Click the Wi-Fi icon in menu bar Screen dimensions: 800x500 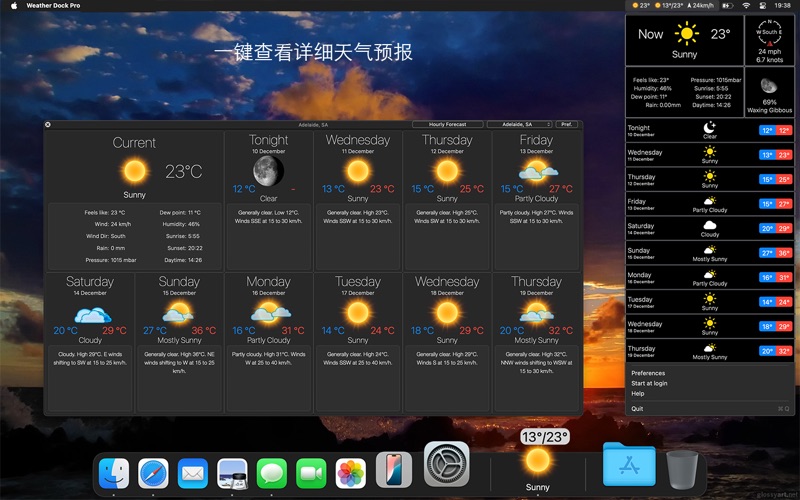point(745,6)
